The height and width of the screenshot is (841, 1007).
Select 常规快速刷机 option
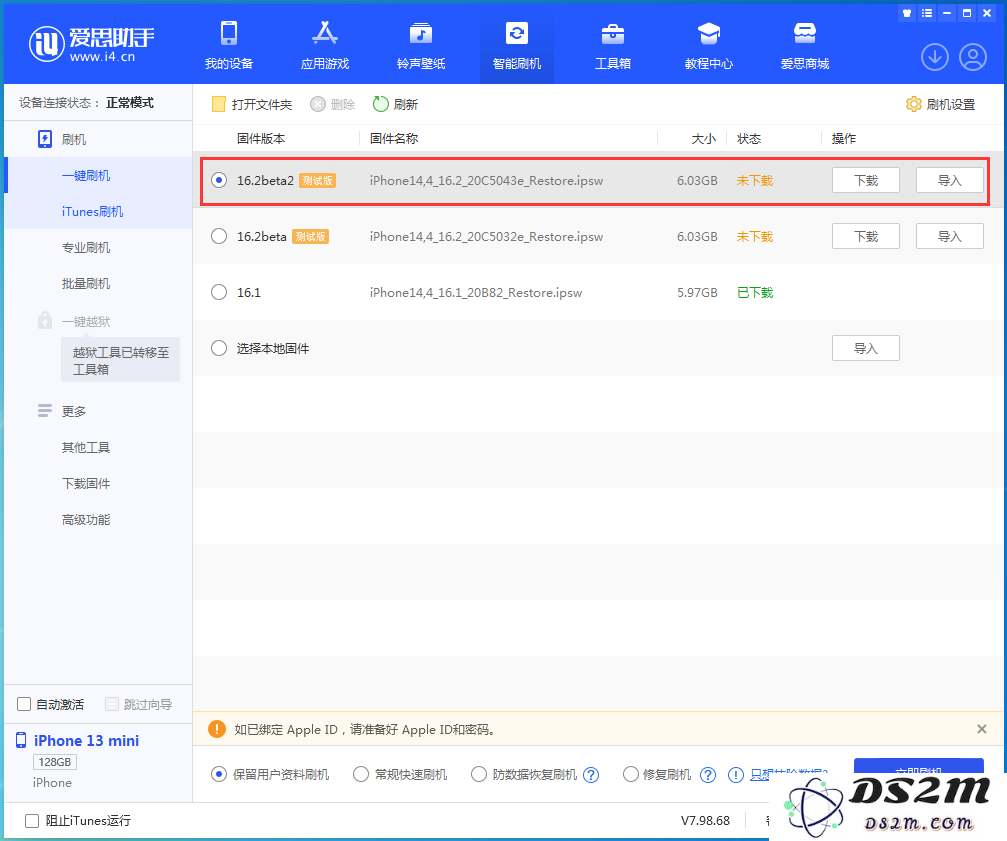pos(361,774)
